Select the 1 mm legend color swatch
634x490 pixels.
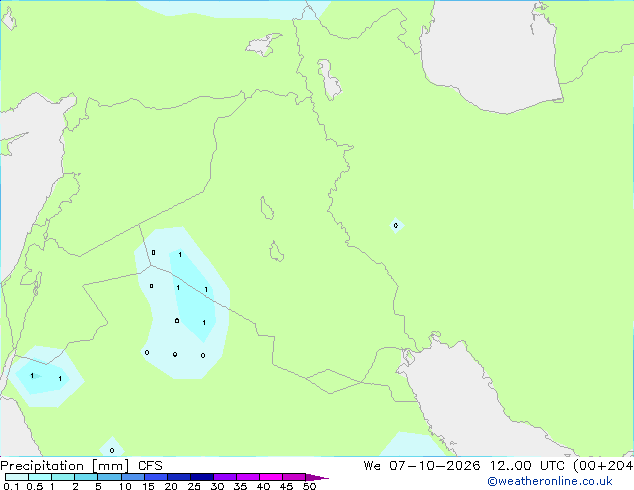click(x=63, y=477)
